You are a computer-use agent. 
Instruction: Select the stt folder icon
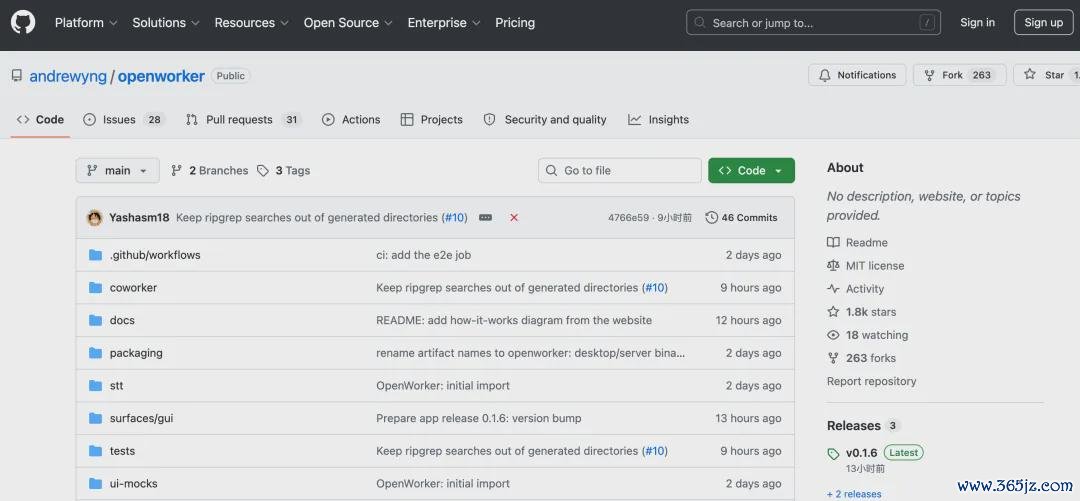[x=96, y=385]
